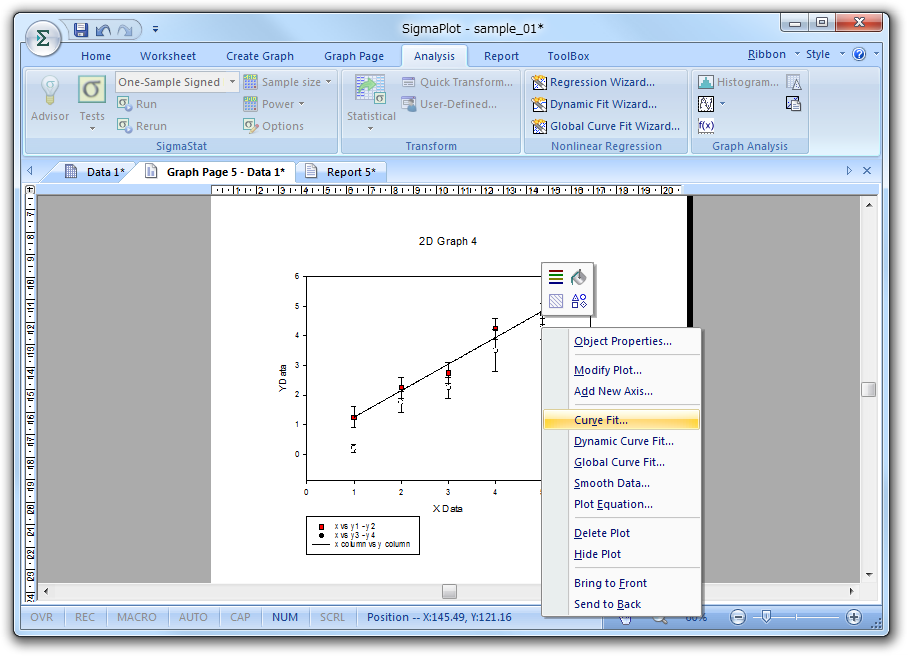This screenshot has width=908, height=656.
Task: Choose Plot Equation... in the context menu
Action: [621, 504]
